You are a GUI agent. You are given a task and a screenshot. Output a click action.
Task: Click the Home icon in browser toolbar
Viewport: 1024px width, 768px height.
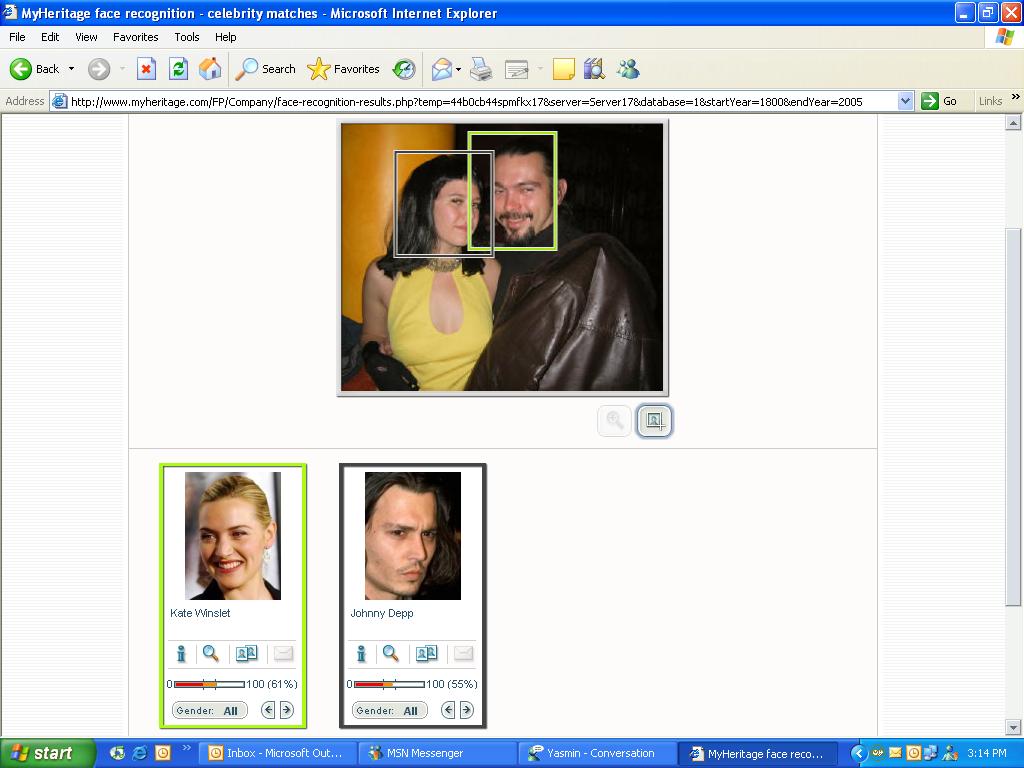click(x=210, y=69)
